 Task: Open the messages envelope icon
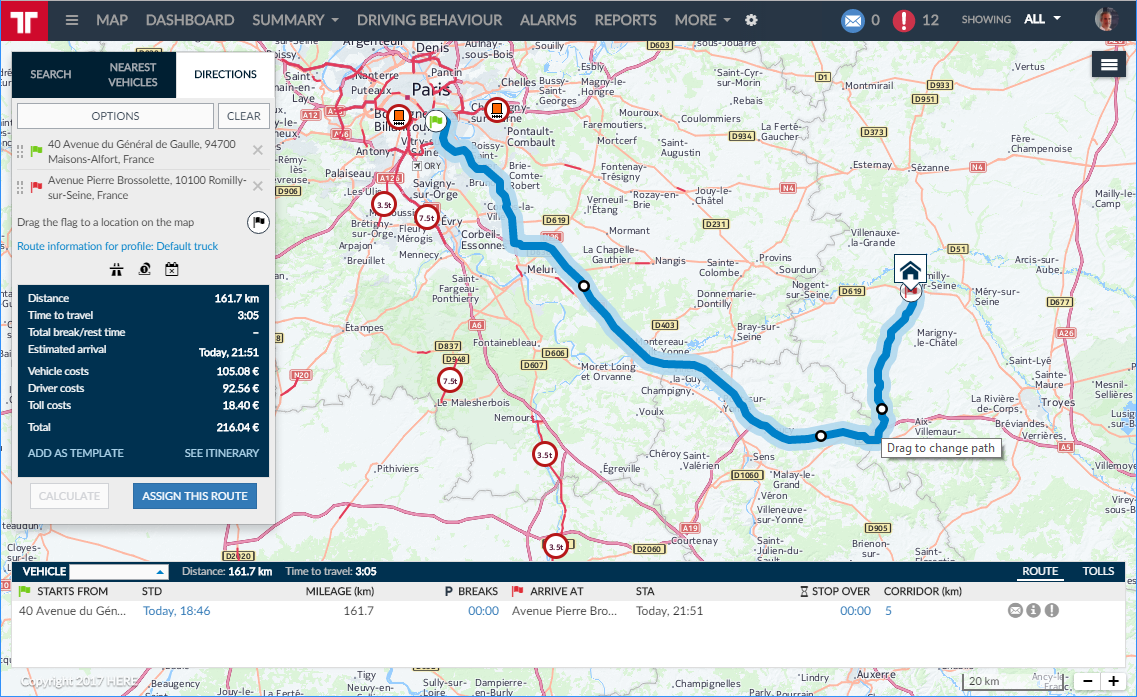pyautogui.click(x=852, y=20)
